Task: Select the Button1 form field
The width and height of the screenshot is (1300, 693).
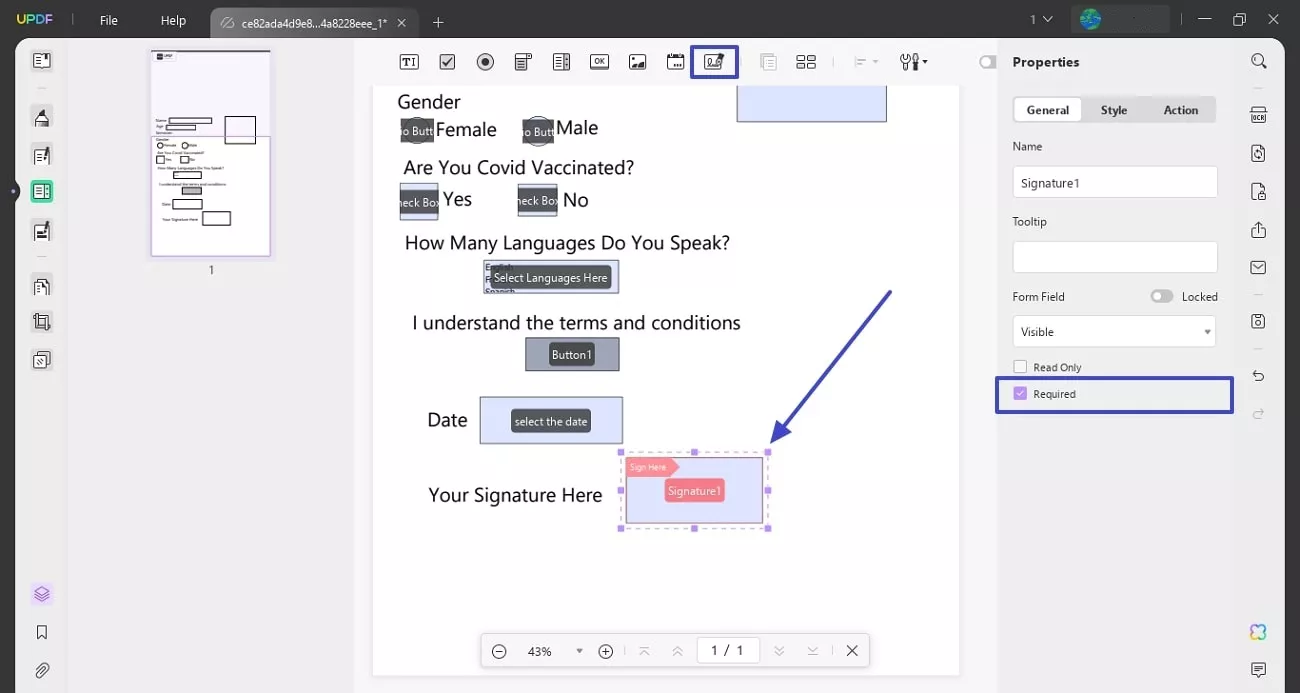Action: [572, 354]
